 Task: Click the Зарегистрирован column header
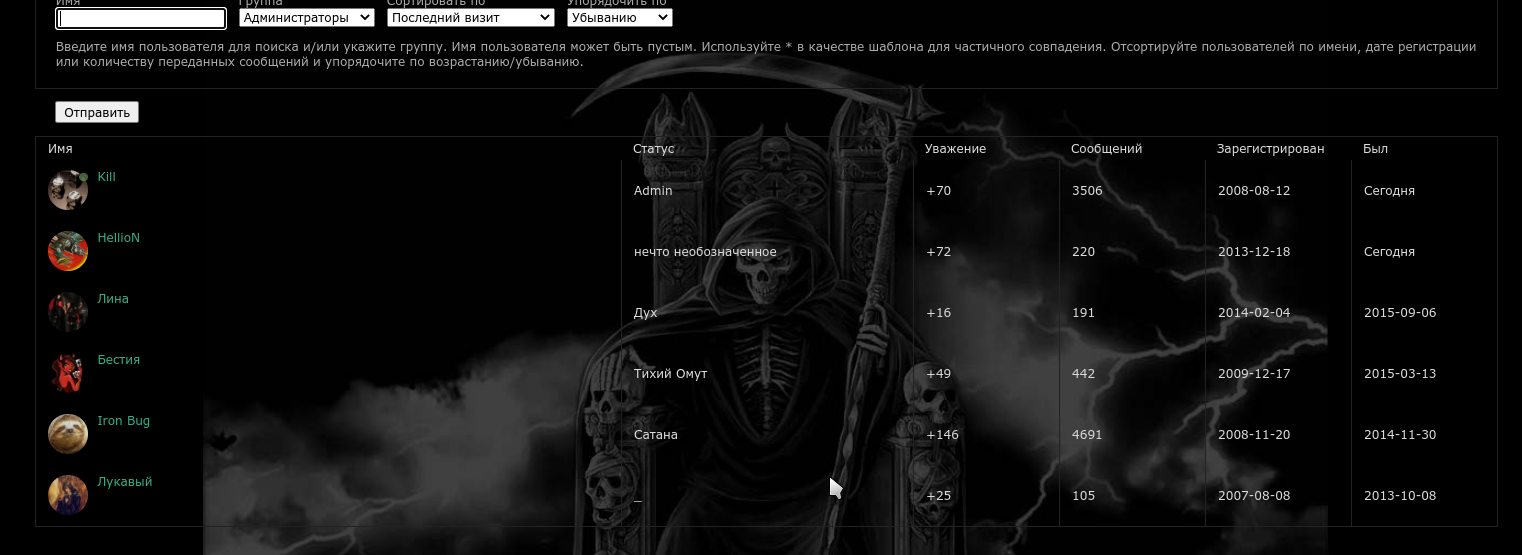[x=1271, y=149]
